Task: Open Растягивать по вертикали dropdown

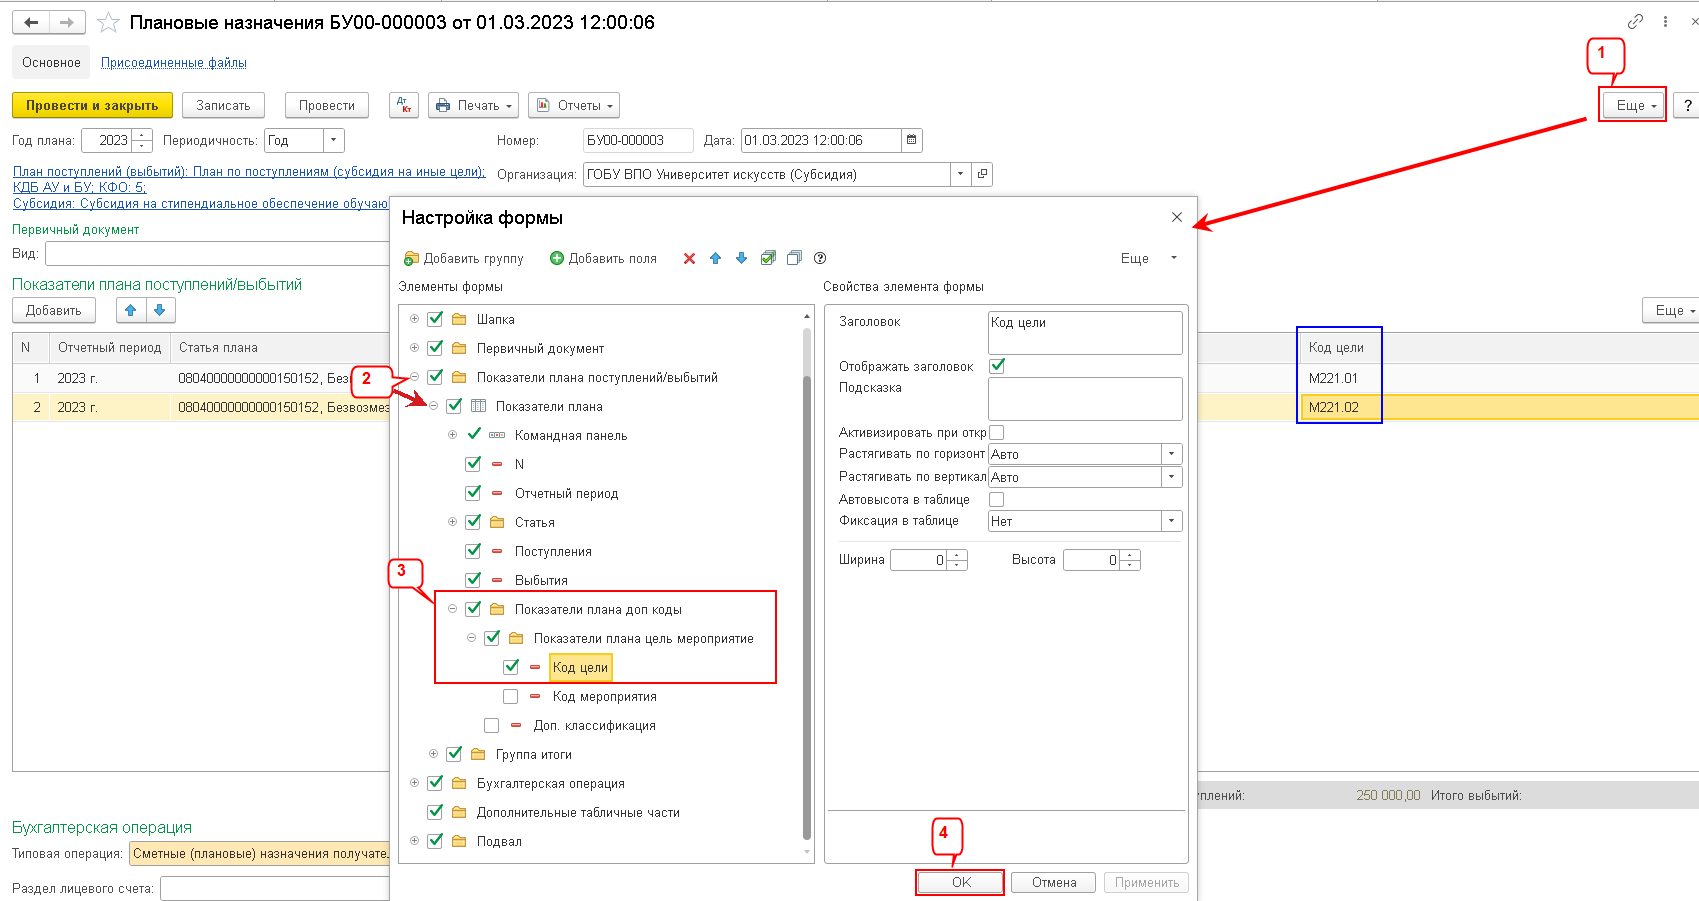Action: pyautogui.click(x=1171, y=477)
